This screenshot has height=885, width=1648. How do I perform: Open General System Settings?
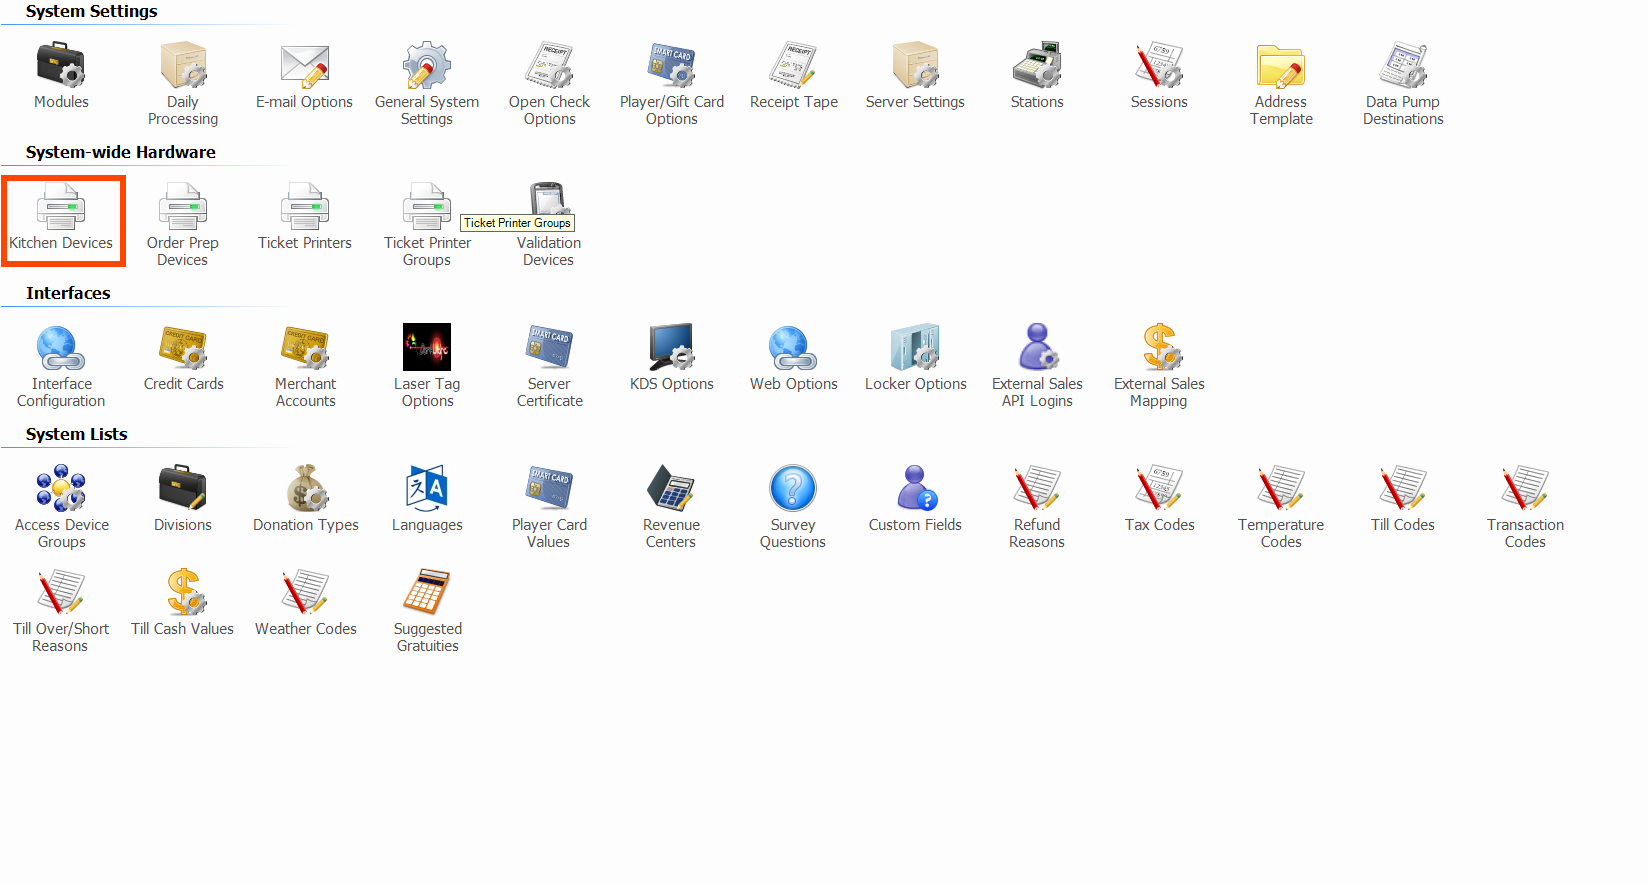click(427, 66)
